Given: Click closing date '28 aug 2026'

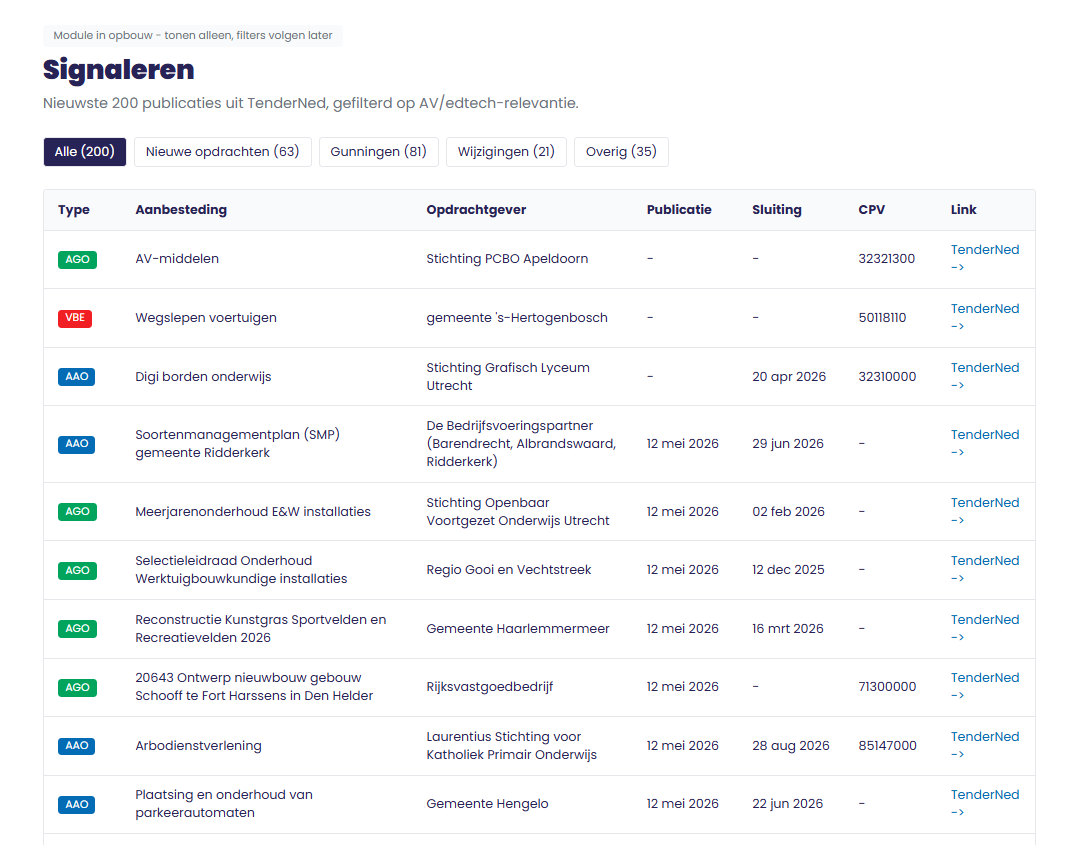Looking at the screenshot, I should click(791, 746).
